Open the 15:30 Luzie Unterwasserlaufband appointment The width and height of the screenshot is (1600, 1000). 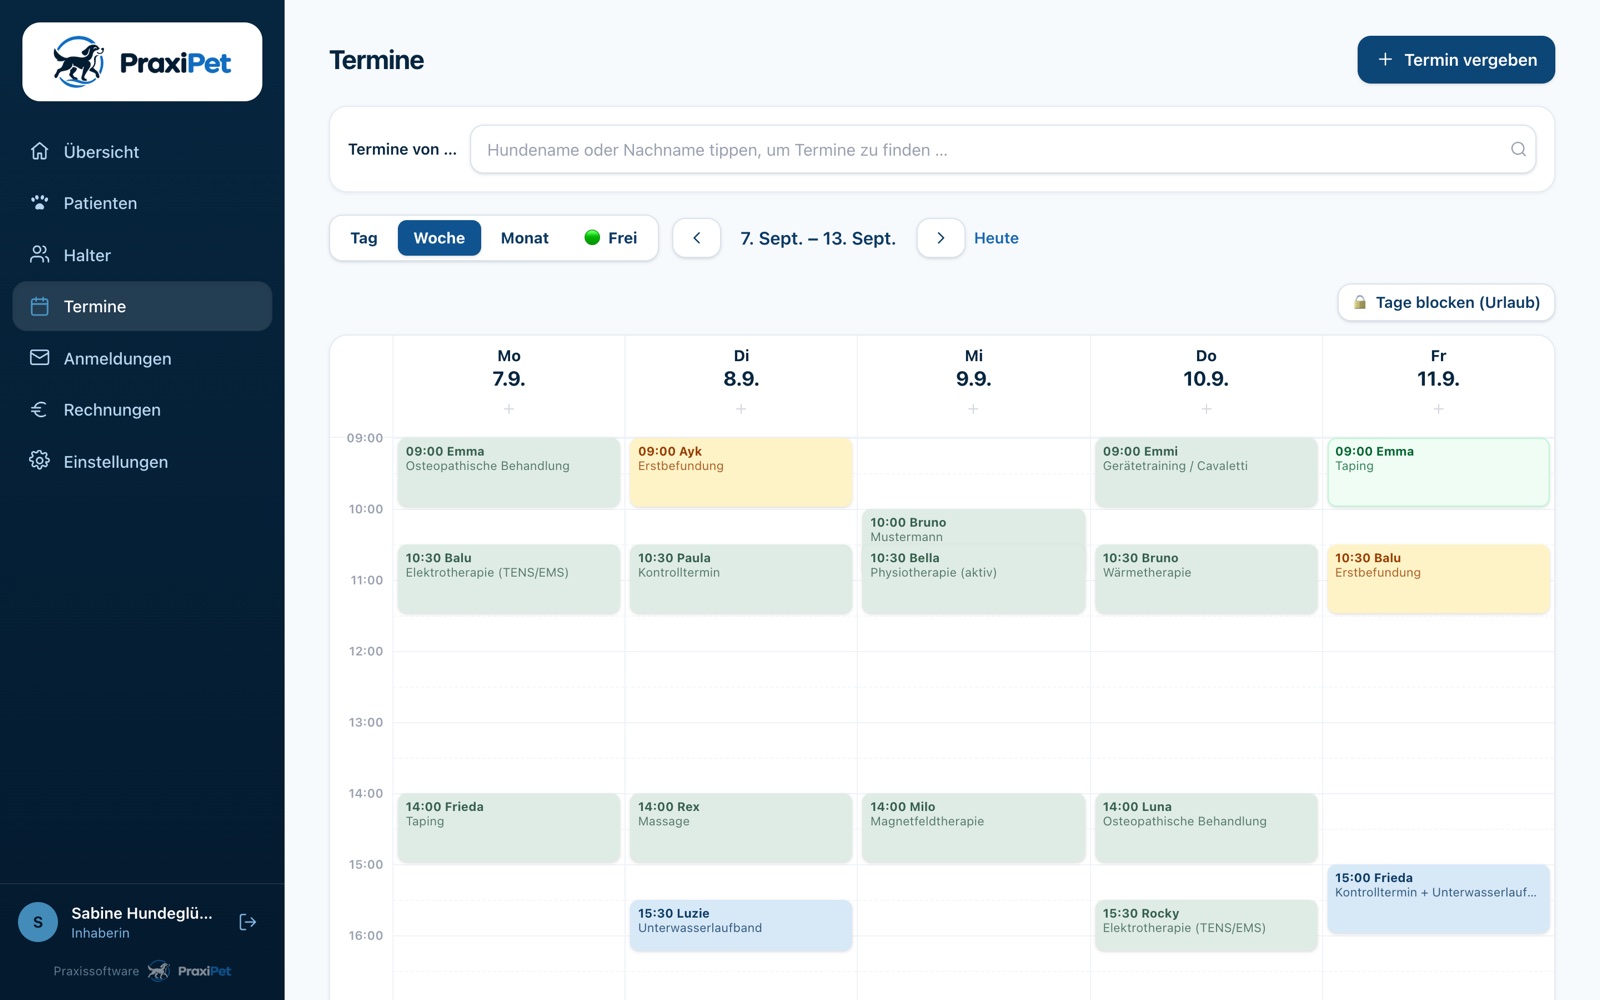(x=741, y=925)
